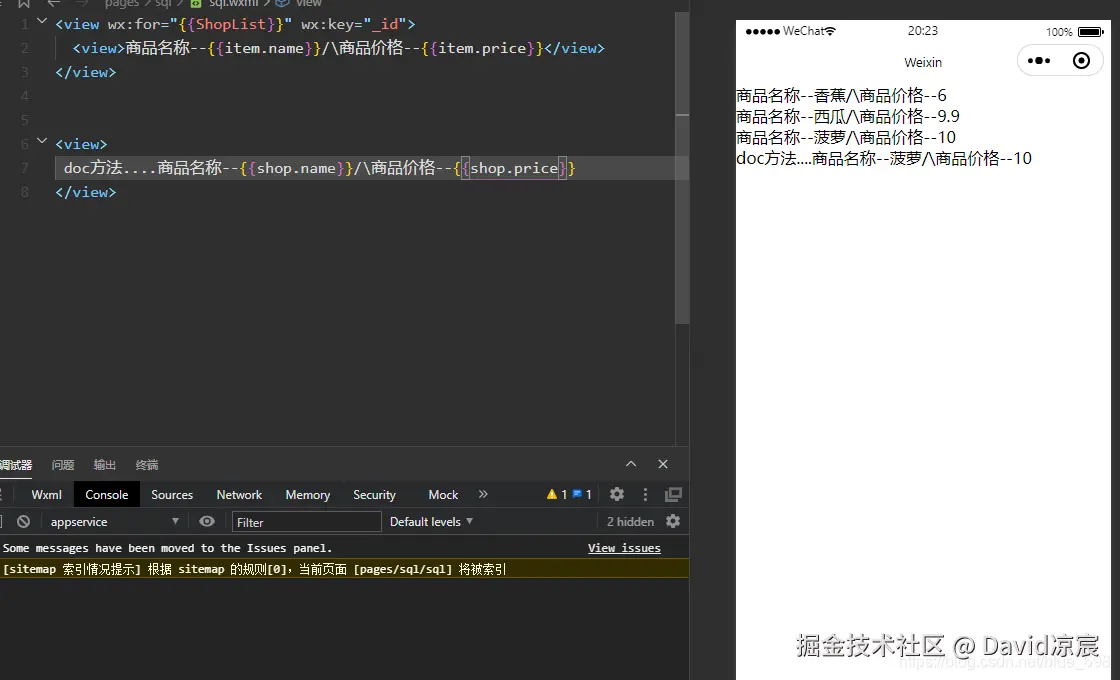Expand hidden console tabs with chevron
The height and width of the screenshot is (680, 1120).
[x=483, y=494]
